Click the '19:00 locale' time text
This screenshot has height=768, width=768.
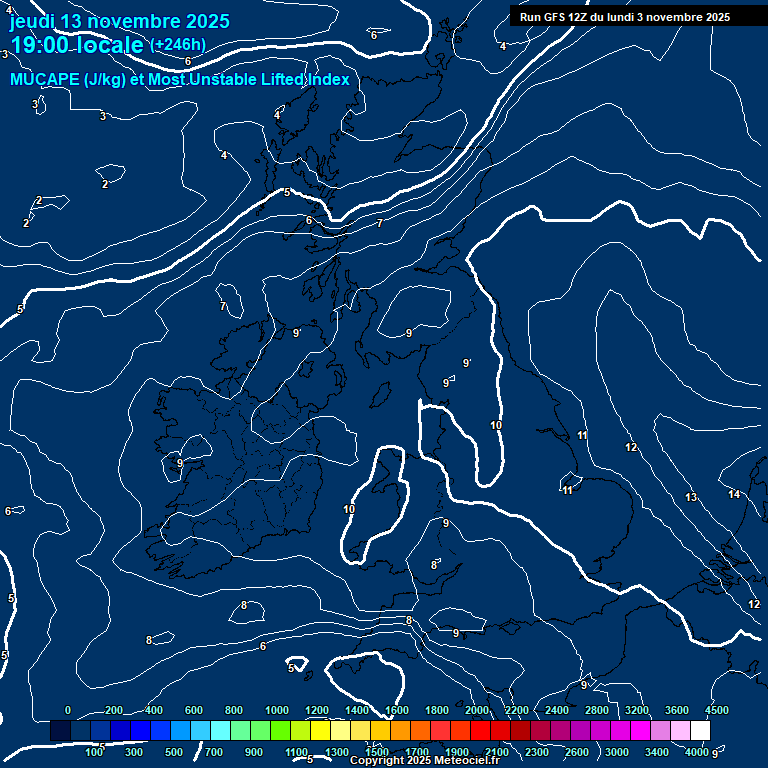click(77, 45)
